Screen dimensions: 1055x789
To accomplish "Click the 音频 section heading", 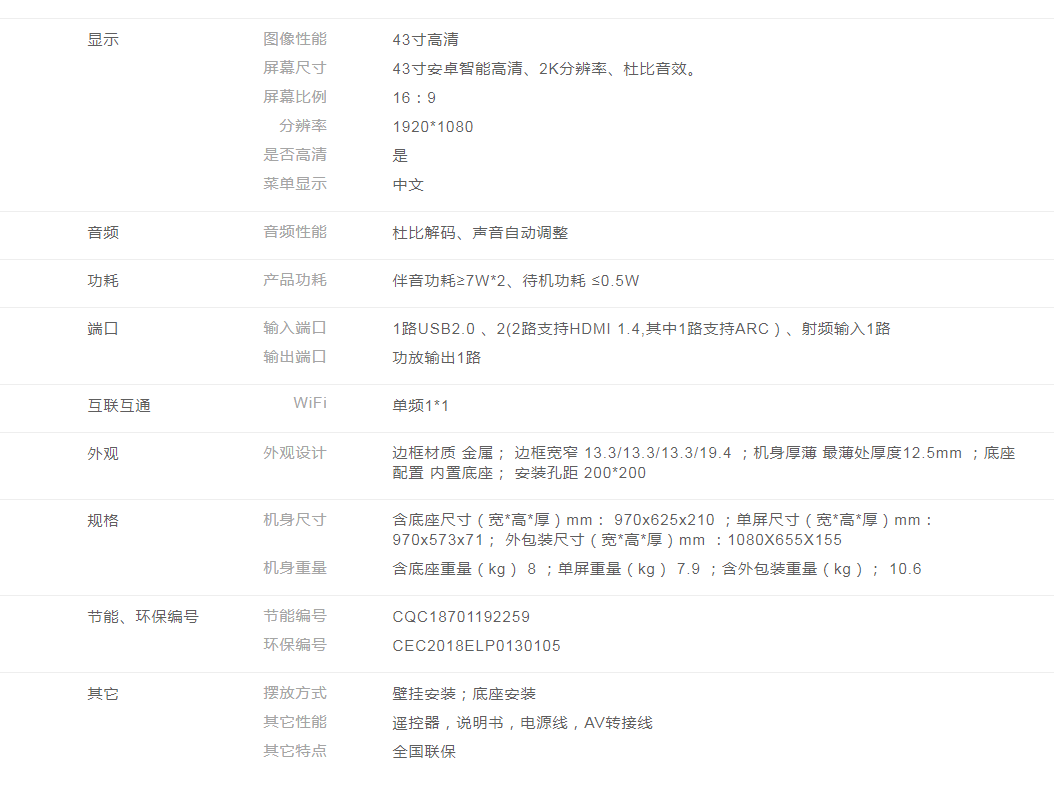I will pyautogui.click(x=103, y=233).
